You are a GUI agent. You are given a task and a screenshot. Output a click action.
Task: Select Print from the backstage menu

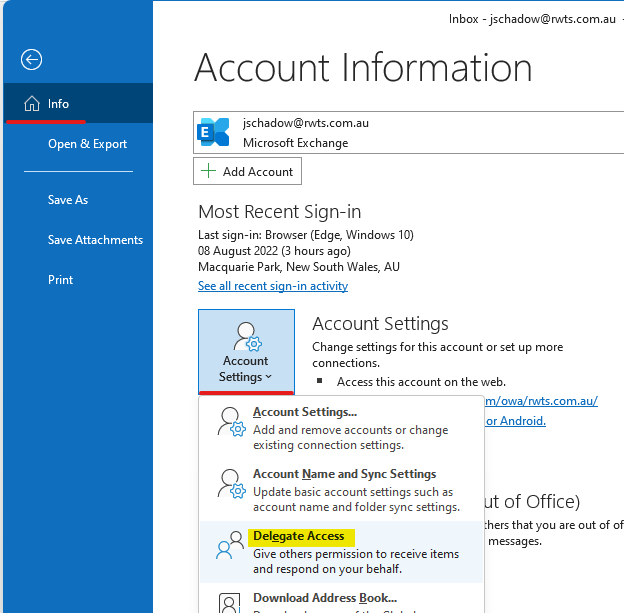point(60,280)
